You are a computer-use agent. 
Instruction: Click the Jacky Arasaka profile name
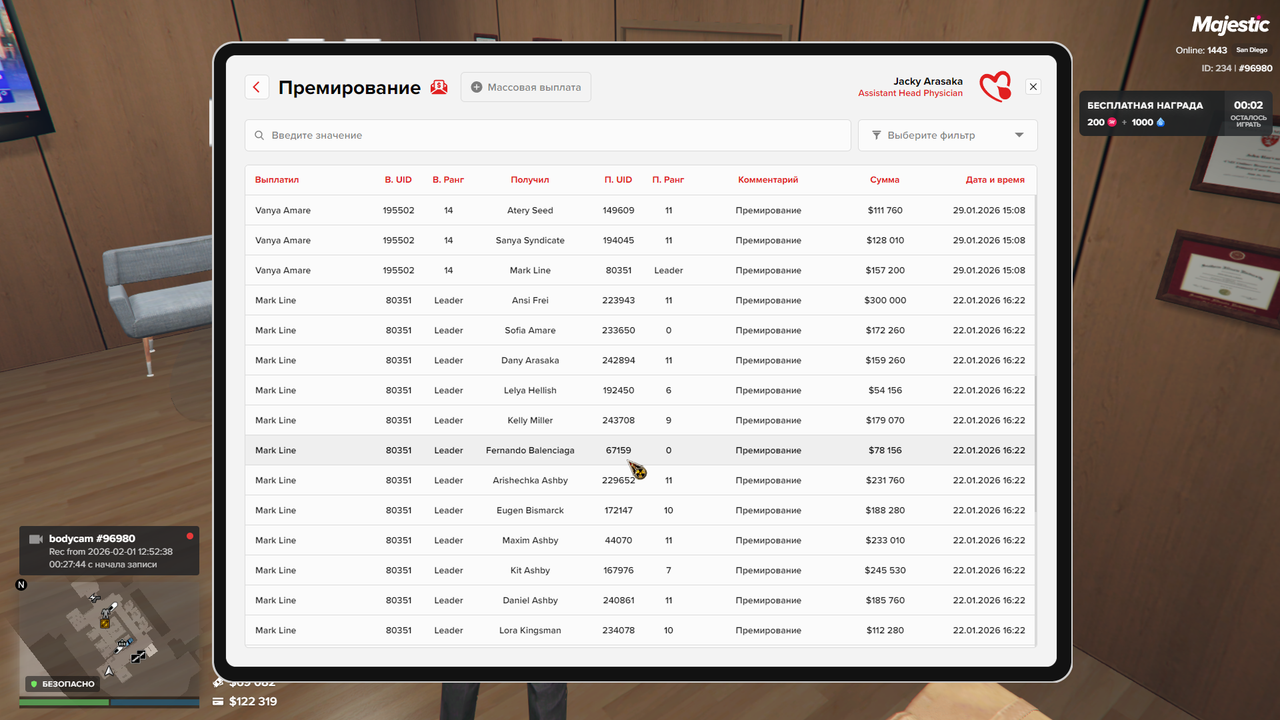928,81
